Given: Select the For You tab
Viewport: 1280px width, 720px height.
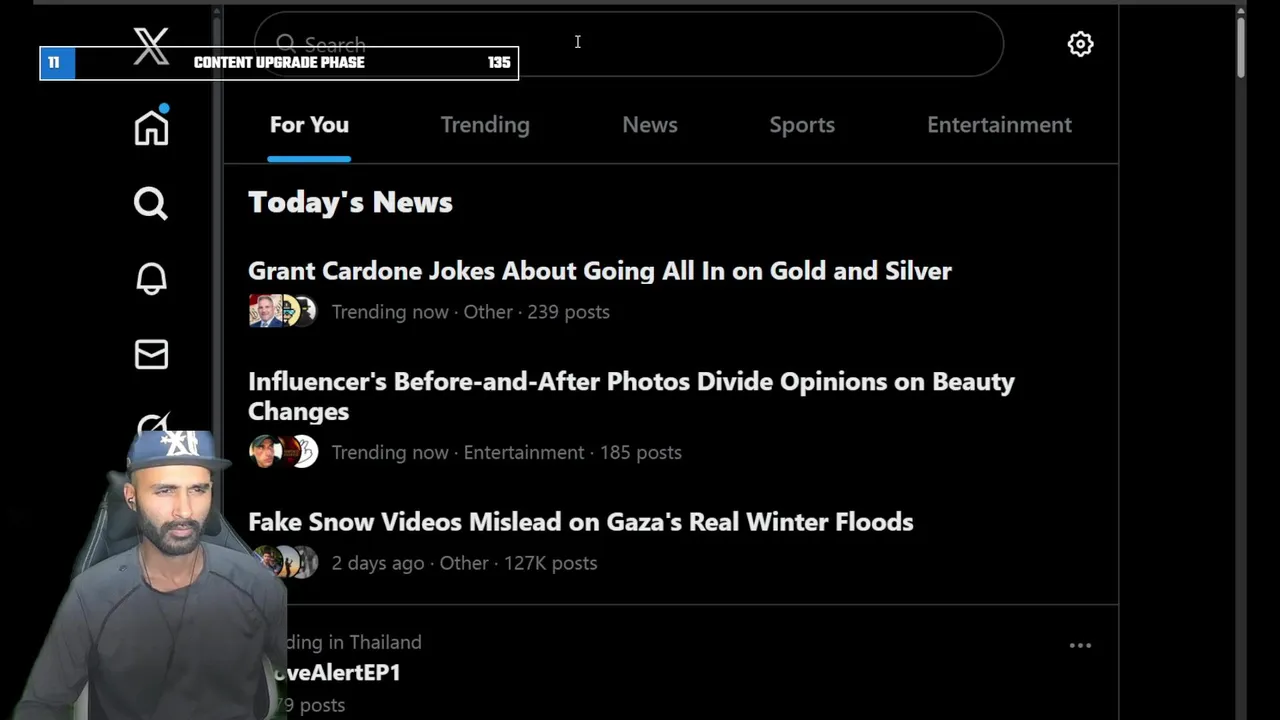Looking at the screenshot, I should (x=309, y=125).
